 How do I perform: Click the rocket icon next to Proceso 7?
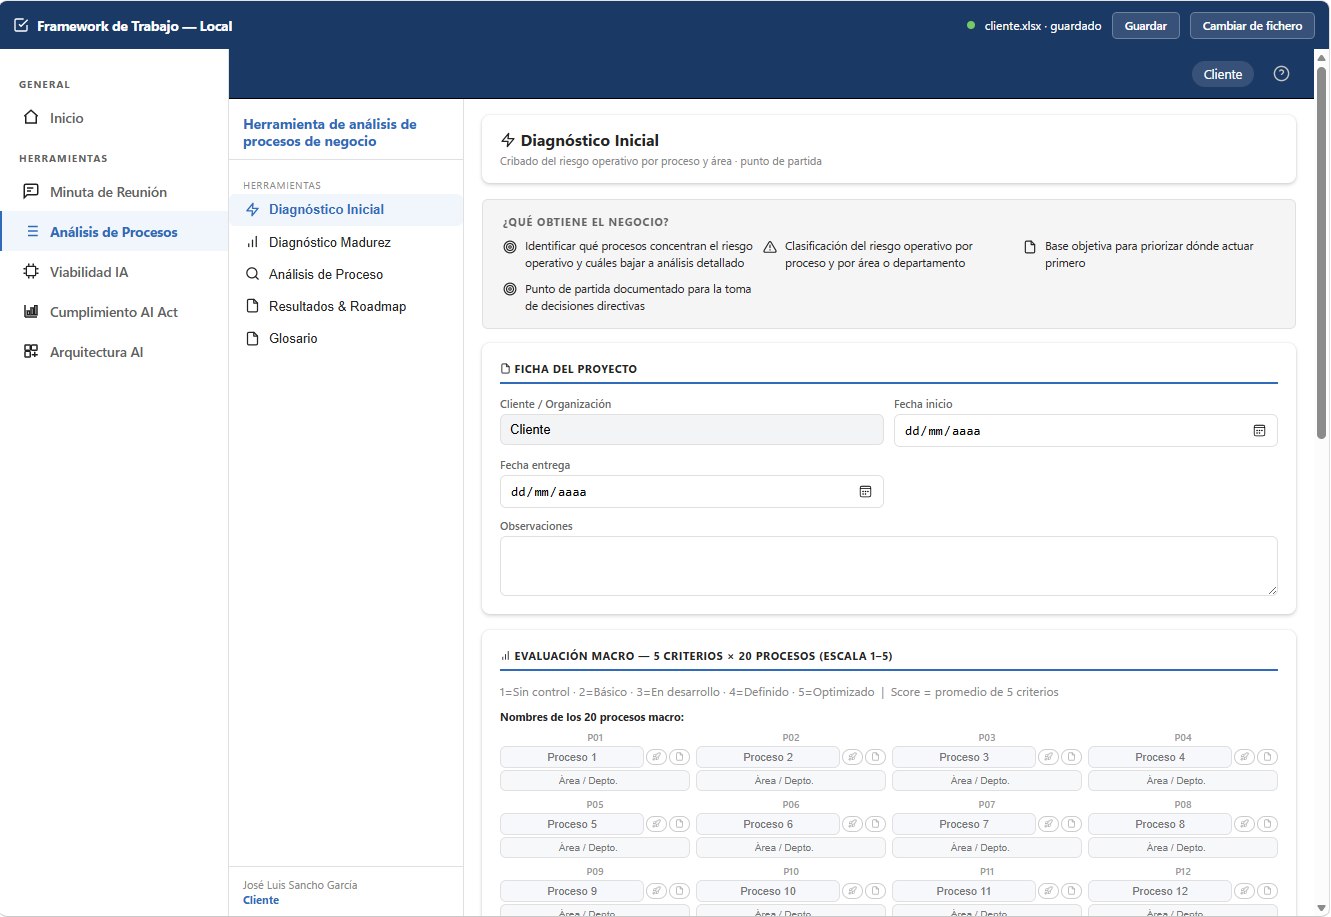pyautogui.click(x=1048, y=824)
